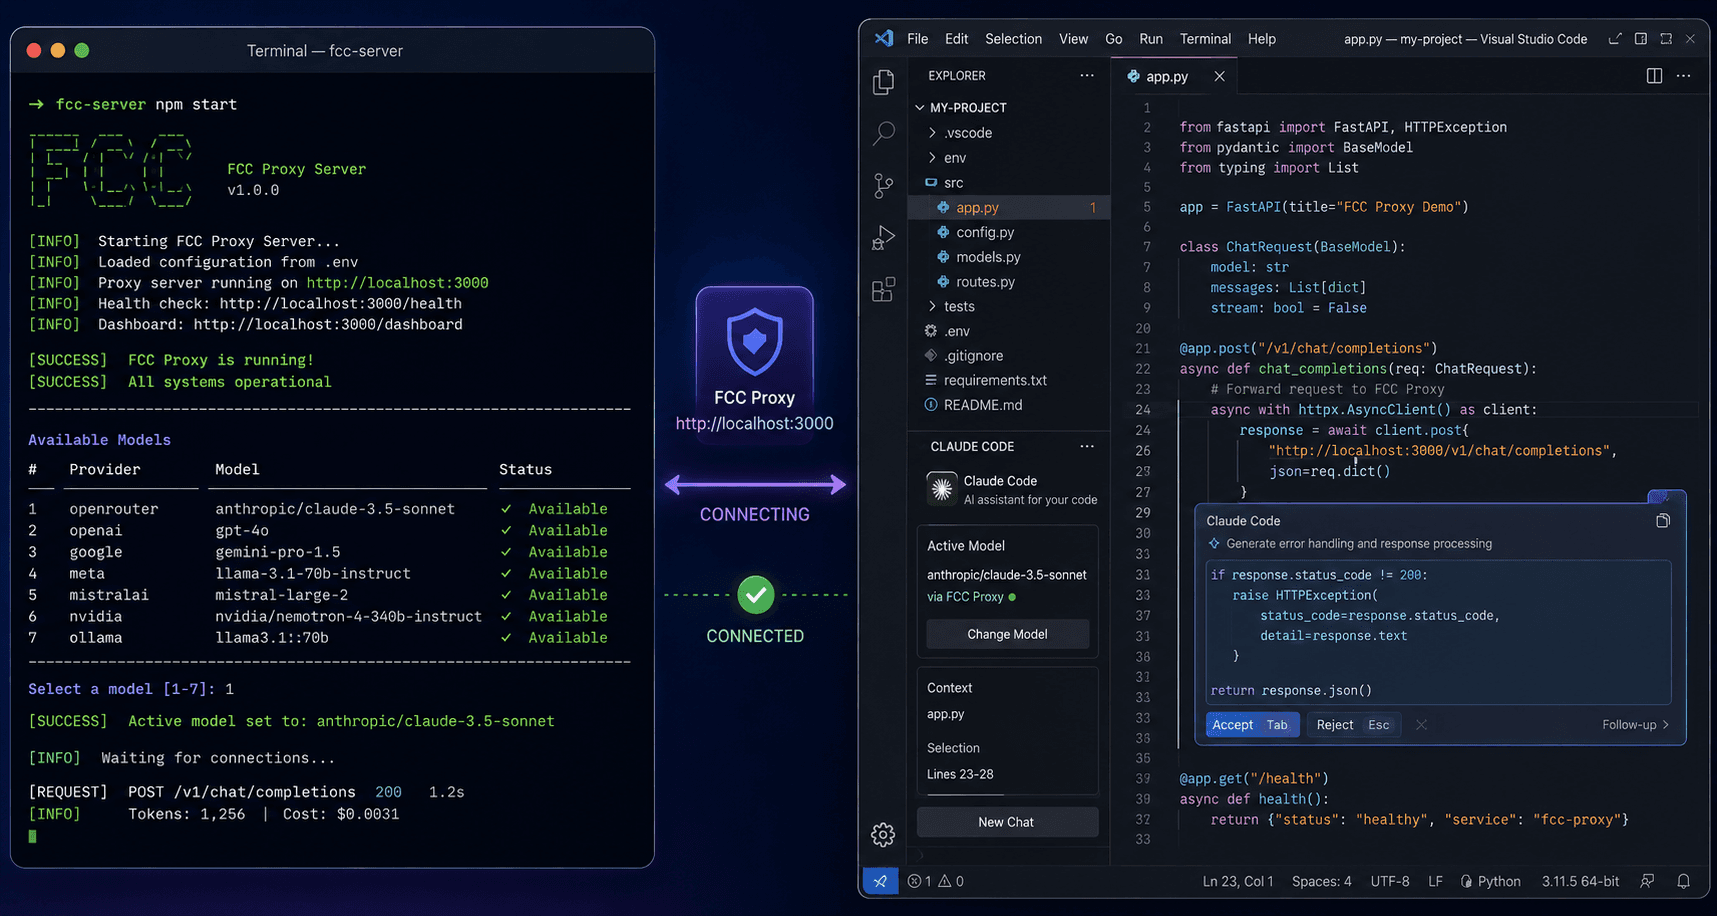Open the CLAUDE CODE panel's more actions menu
The height and width of the screenshot is (916, 1717).
pyautogui.click(x=1087, y=446)
